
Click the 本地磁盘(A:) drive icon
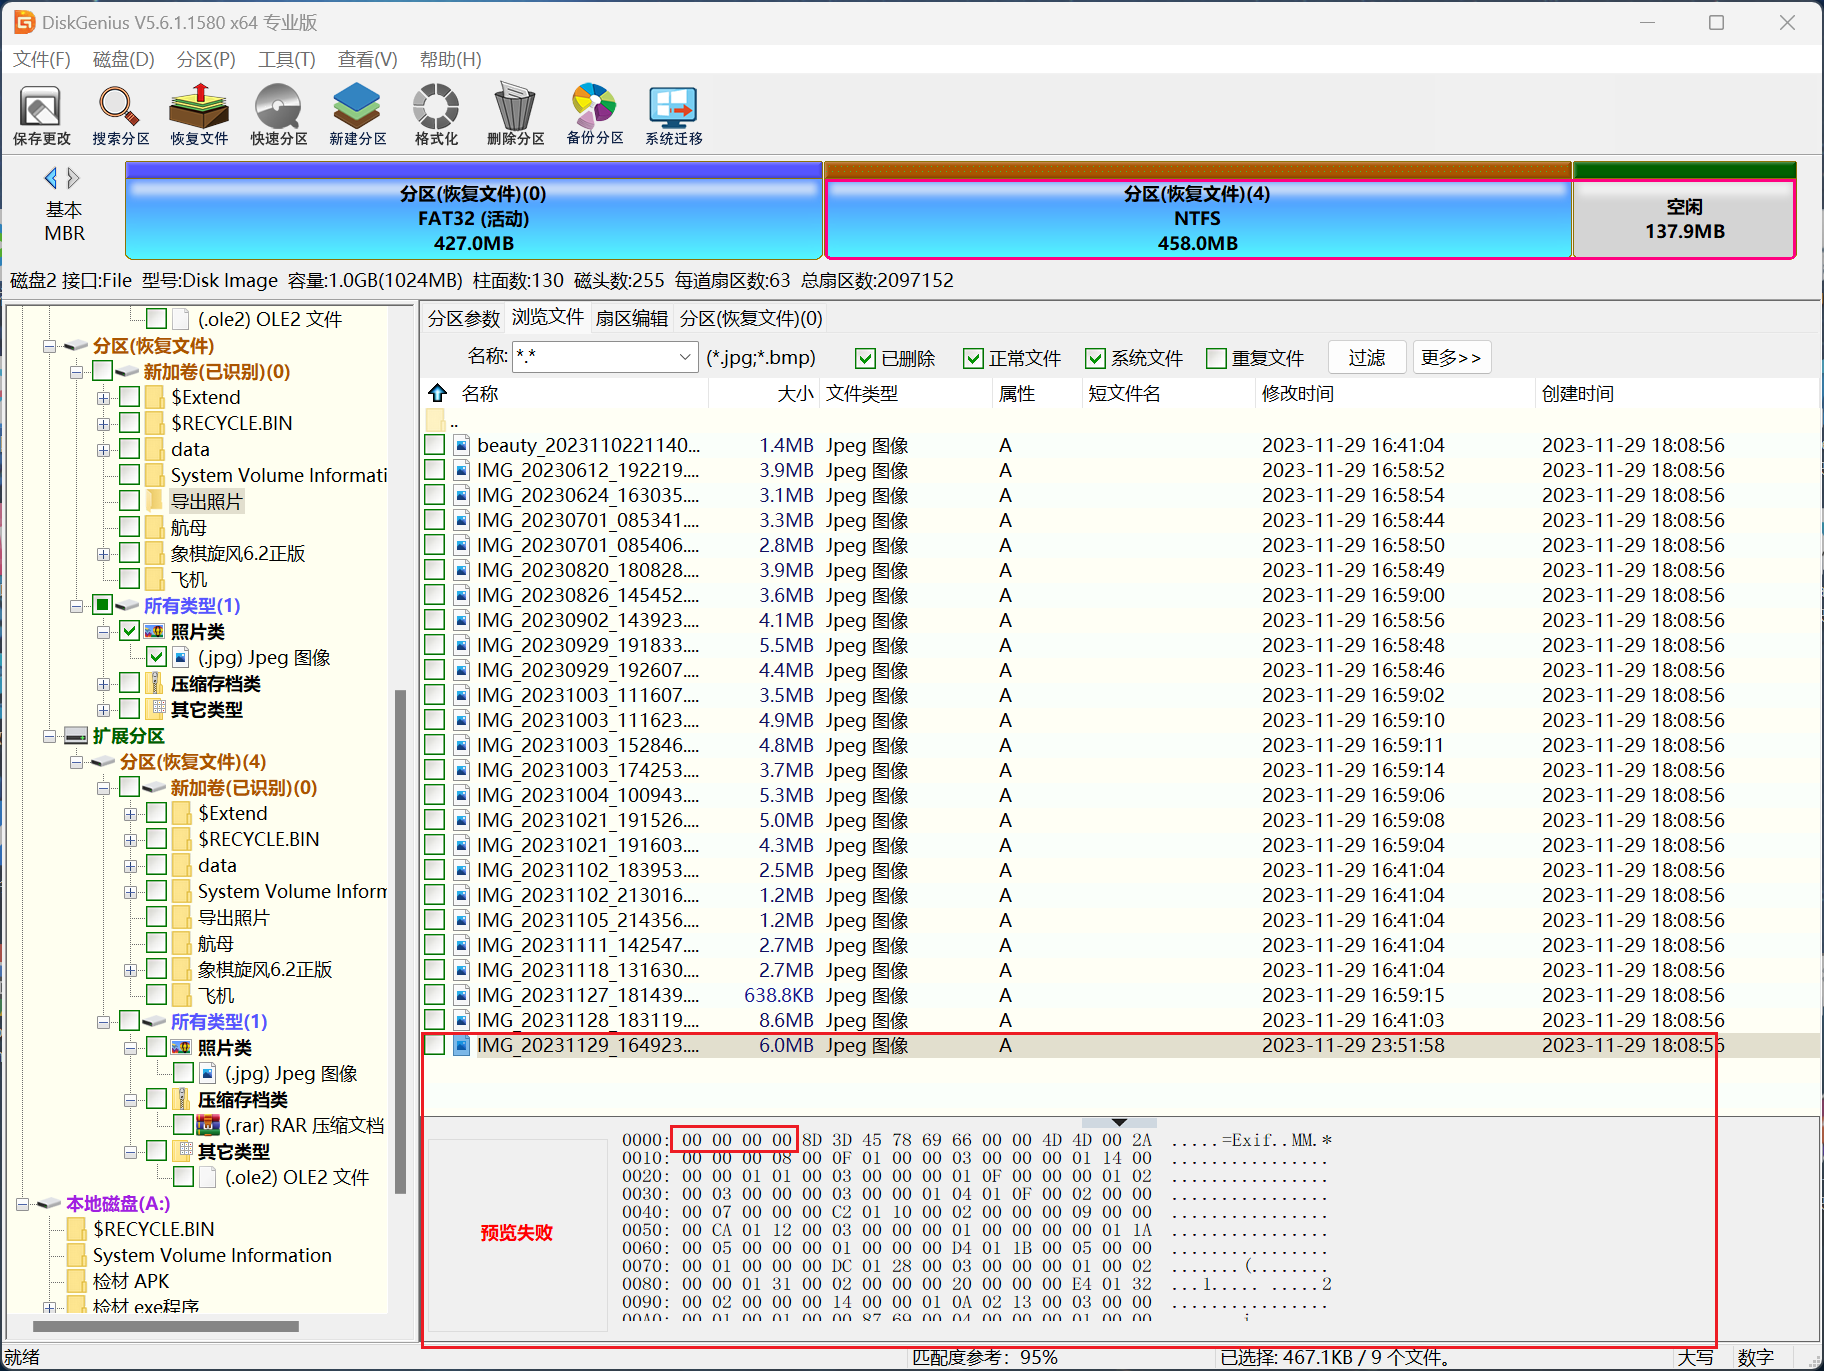click(49, 1204)
